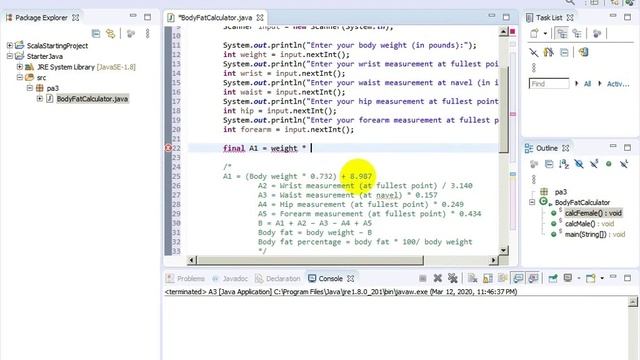Click the All filter link in Task List
Image resolution: width=640 pixels, height=360 pixels.
pyautogui.click(x=587, y=84)
